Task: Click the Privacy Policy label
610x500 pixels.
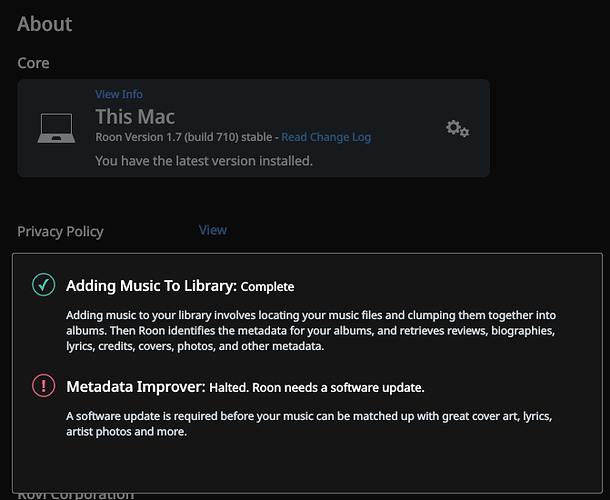Action: pos(60,231)
